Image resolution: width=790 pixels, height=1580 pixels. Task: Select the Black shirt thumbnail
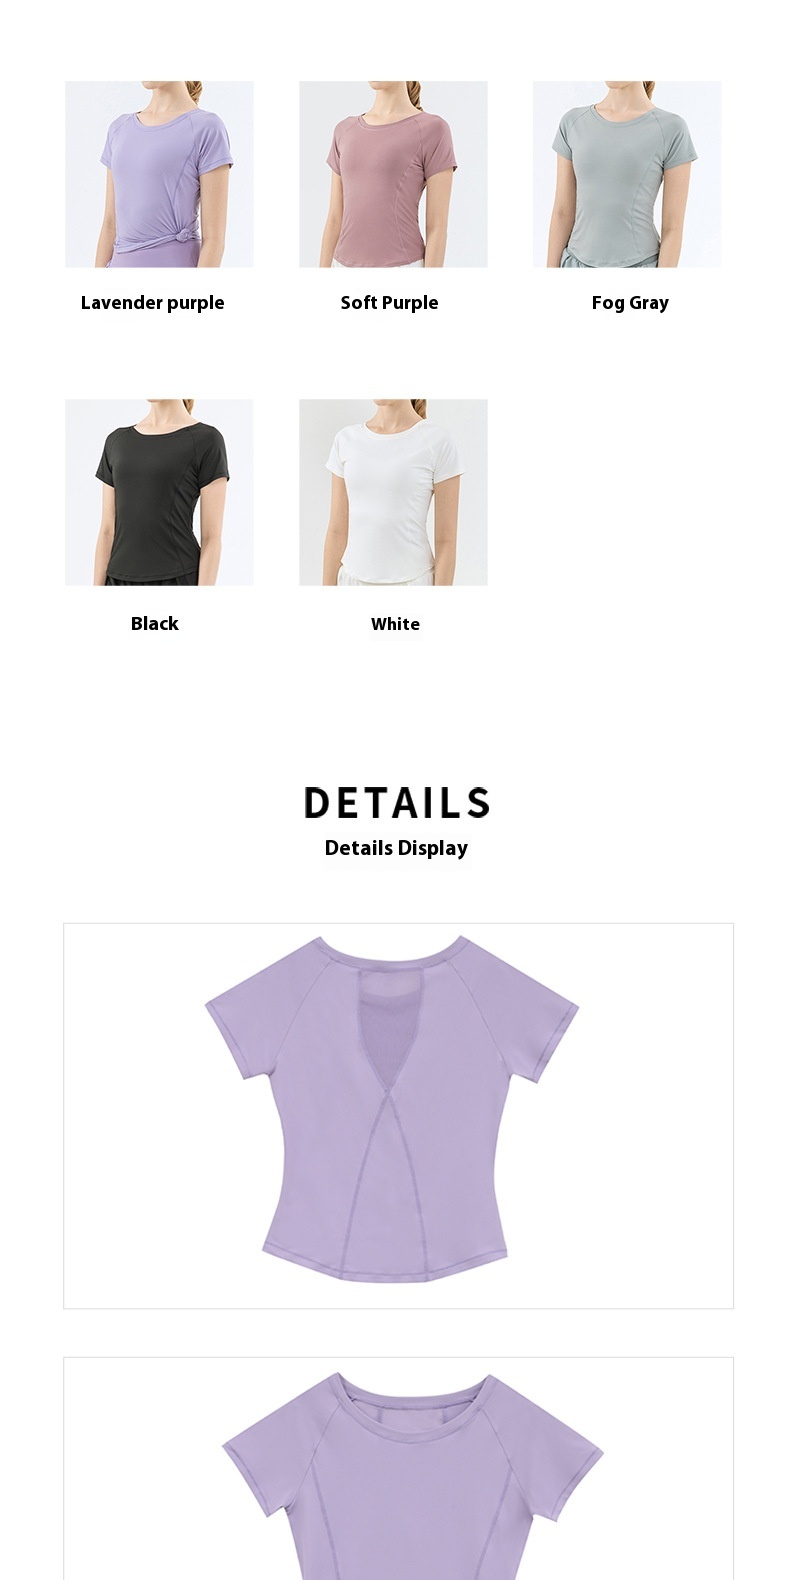tap(159, 492)
